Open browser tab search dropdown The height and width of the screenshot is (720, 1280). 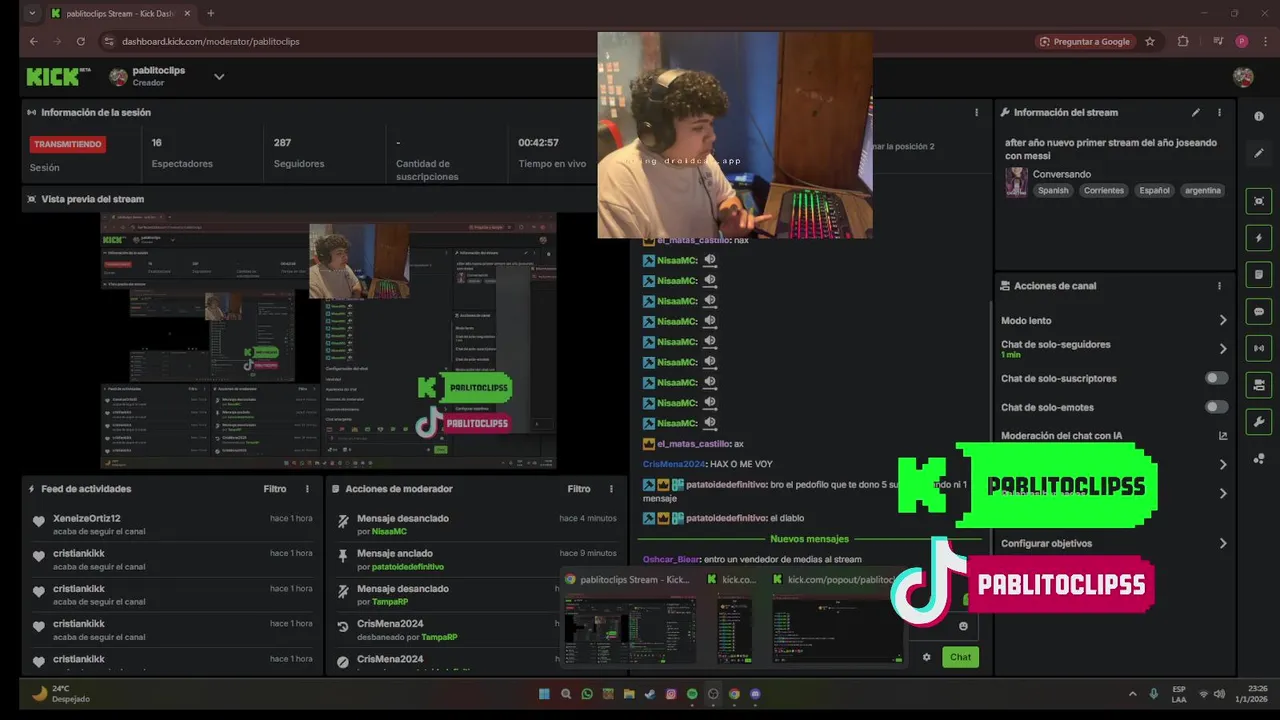pyautogui.click(x=32, y=14)
